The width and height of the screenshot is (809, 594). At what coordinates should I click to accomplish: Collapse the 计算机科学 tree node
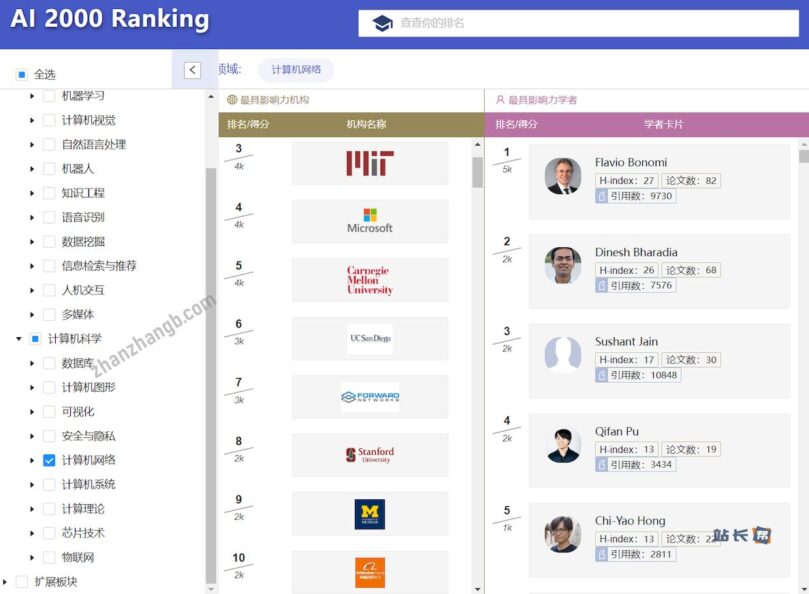coord(19,339)
